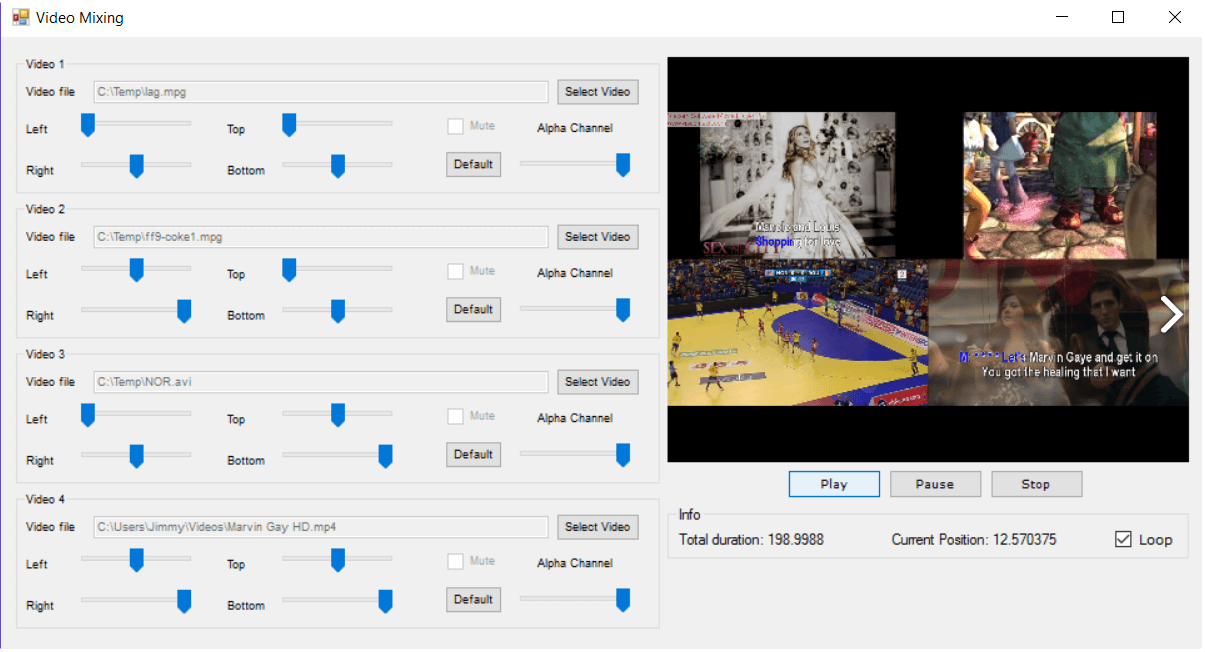Click Video 4 Alpha Channel slider

[x=575, y=601]
